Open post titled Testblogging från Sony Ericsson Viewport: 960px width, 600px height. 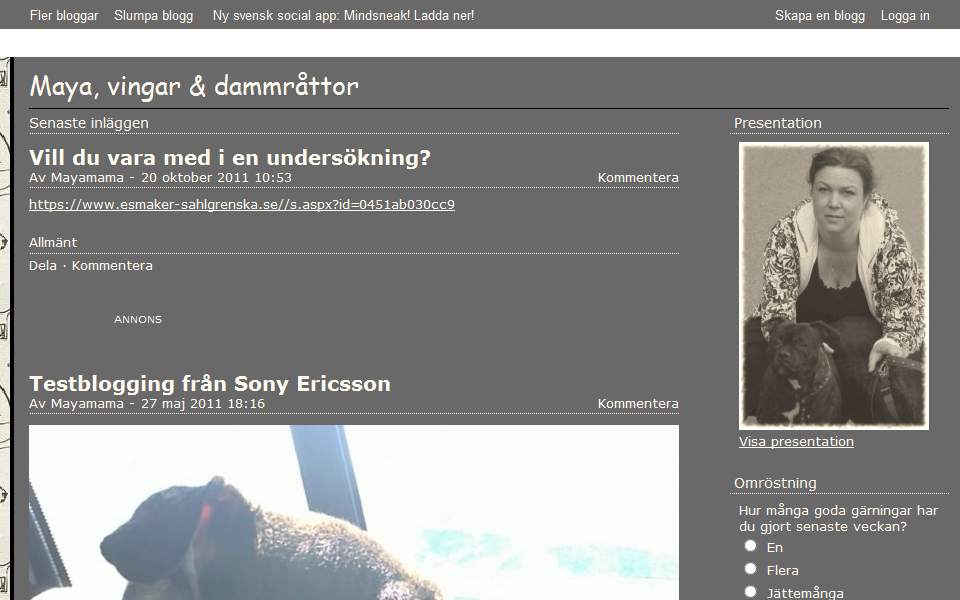(x=210, y=384)
